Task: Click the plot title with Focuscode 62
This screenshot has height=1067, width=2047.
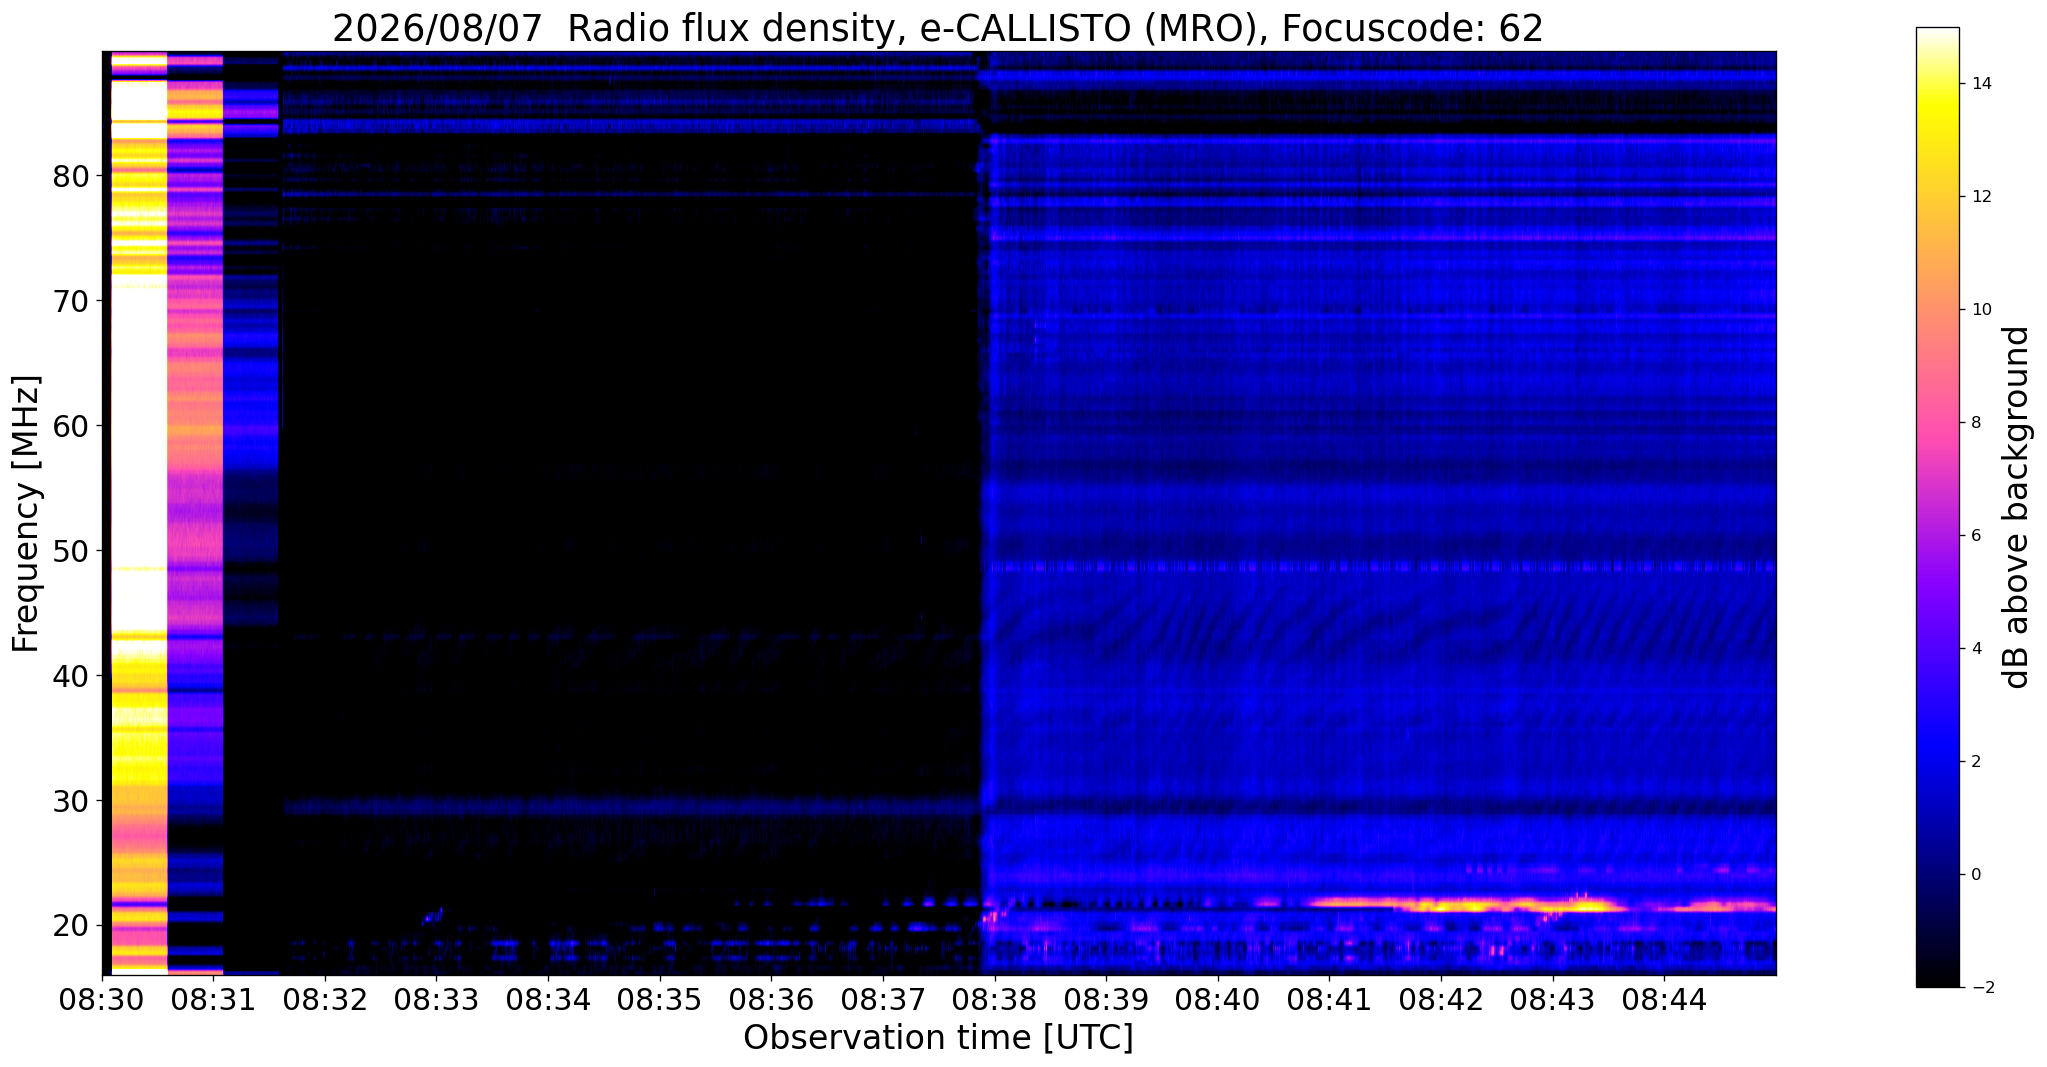Action: (x=938, y=28)
